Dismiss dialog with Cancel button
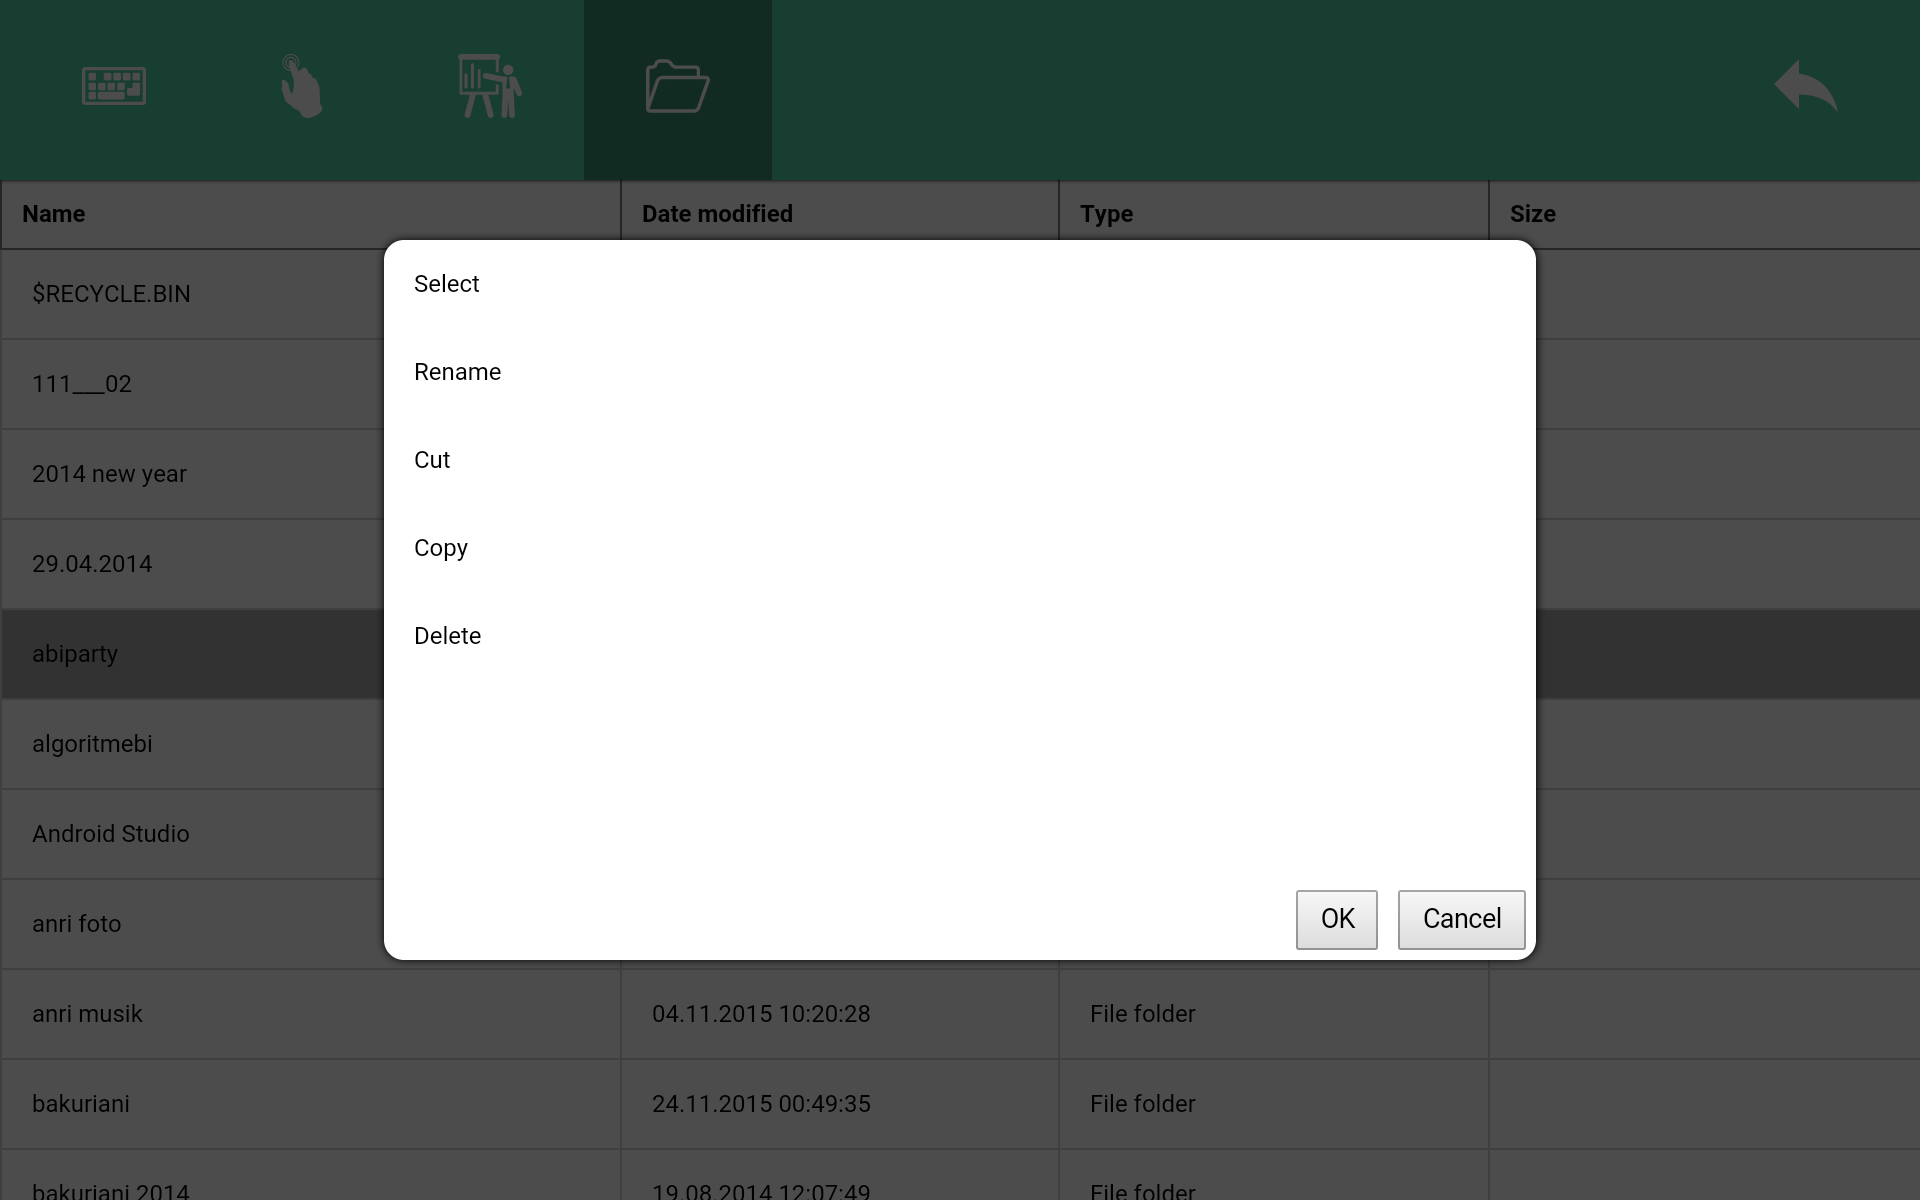Screen dimensions: 1920x1200 point(1461,919)
